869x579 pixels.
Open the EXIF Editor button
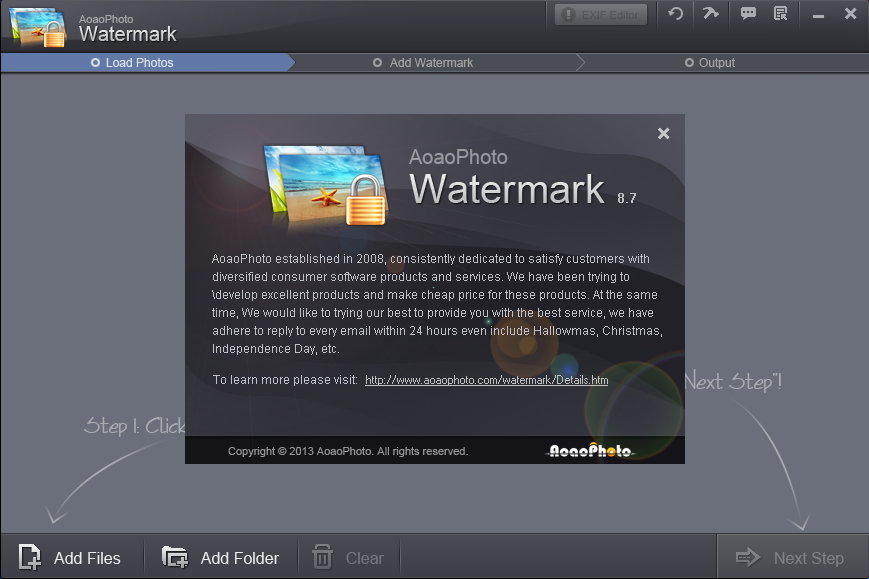pyautogui.click(x=601, y=14)
